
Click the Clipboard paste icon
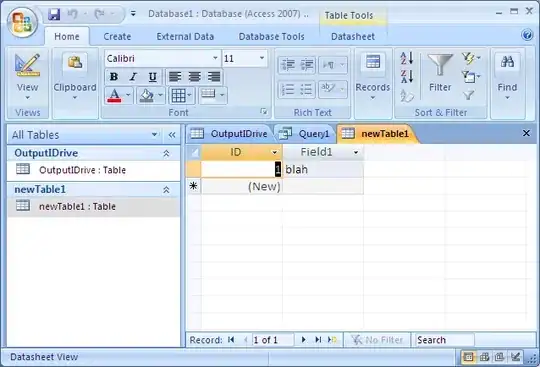(x=75, y=62)
